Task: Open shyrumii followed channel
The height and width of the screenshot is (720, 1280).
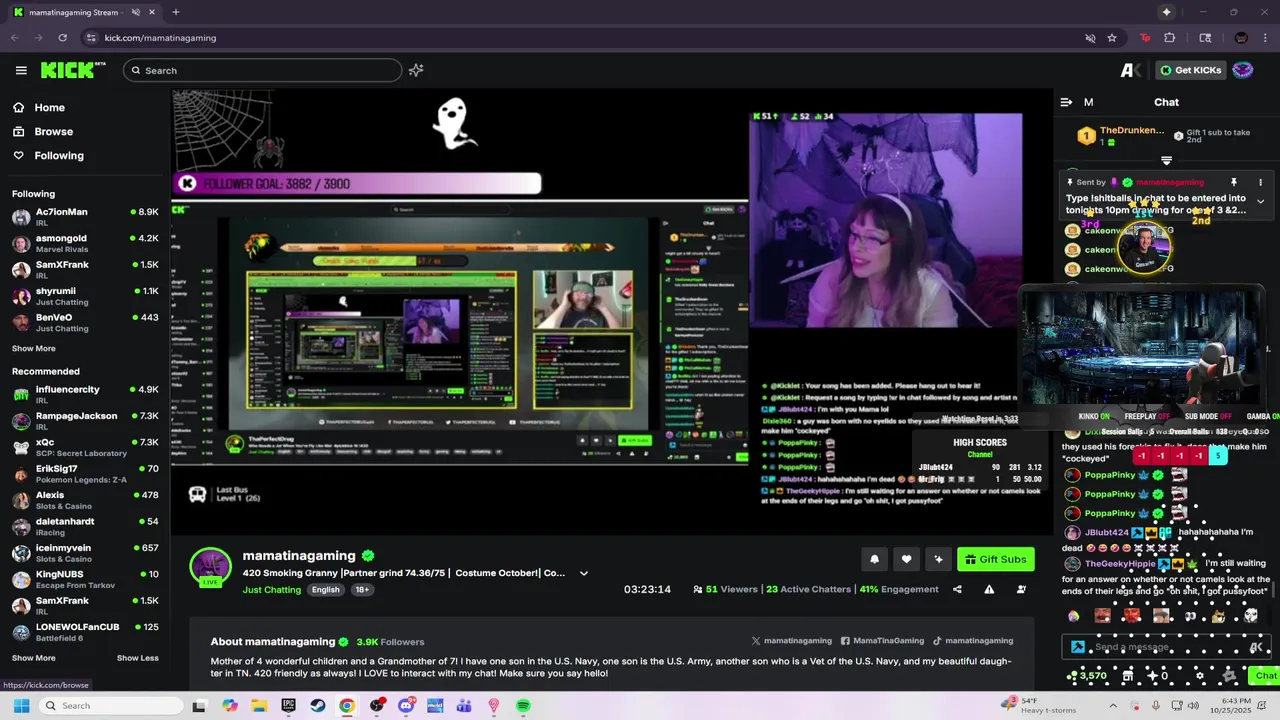Action: [85, 296]
